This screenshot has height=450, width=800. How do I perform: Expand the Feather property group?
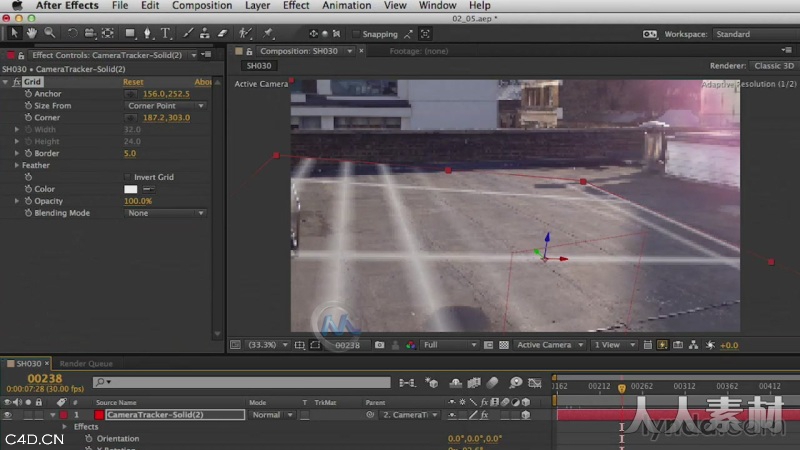[17, 165]
